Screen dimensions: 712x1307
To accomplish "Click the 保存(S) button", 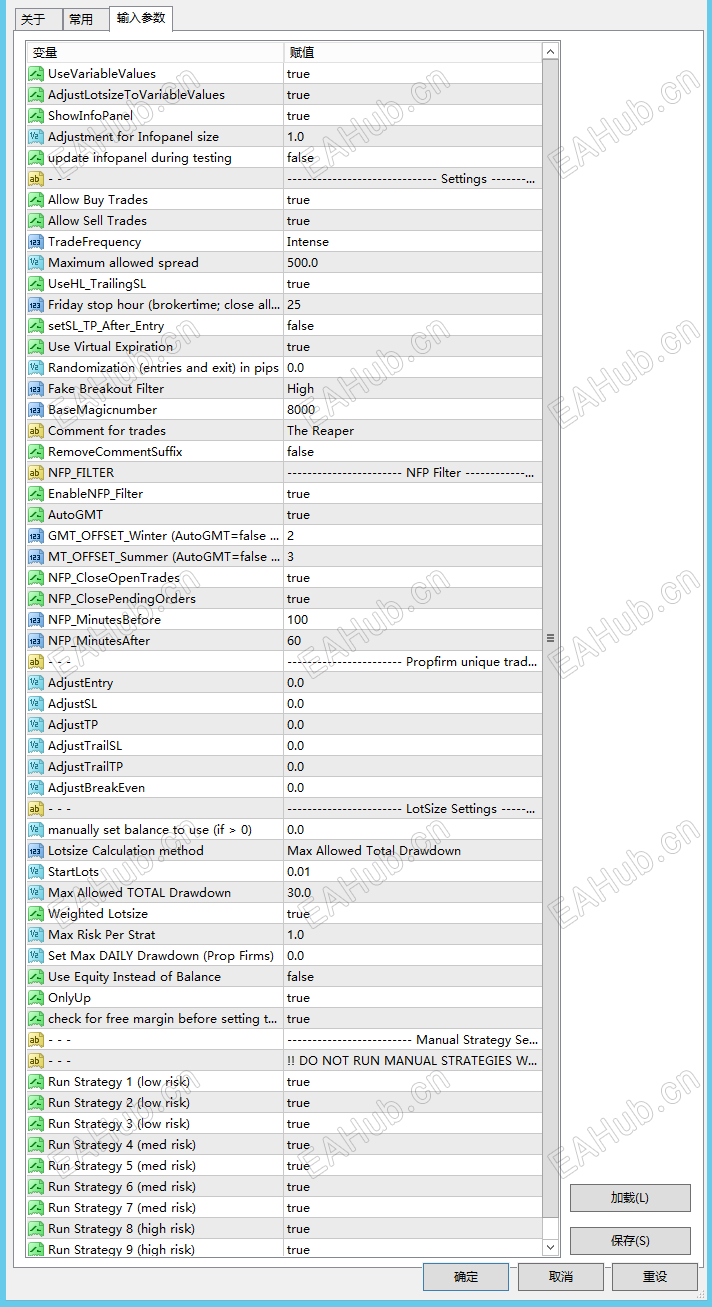I will coord(630,1241).
